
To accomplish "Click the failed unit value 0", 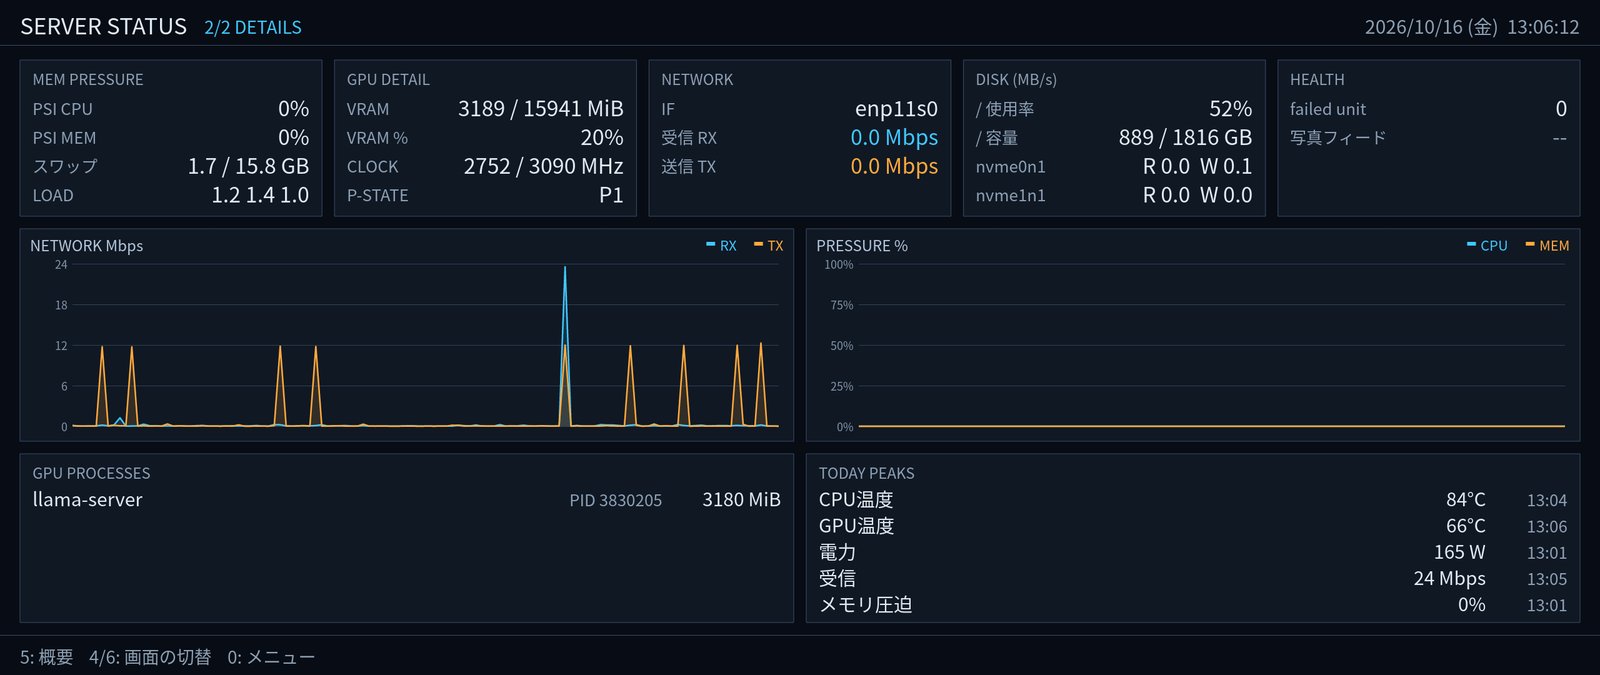I will tap(1561, 109).
